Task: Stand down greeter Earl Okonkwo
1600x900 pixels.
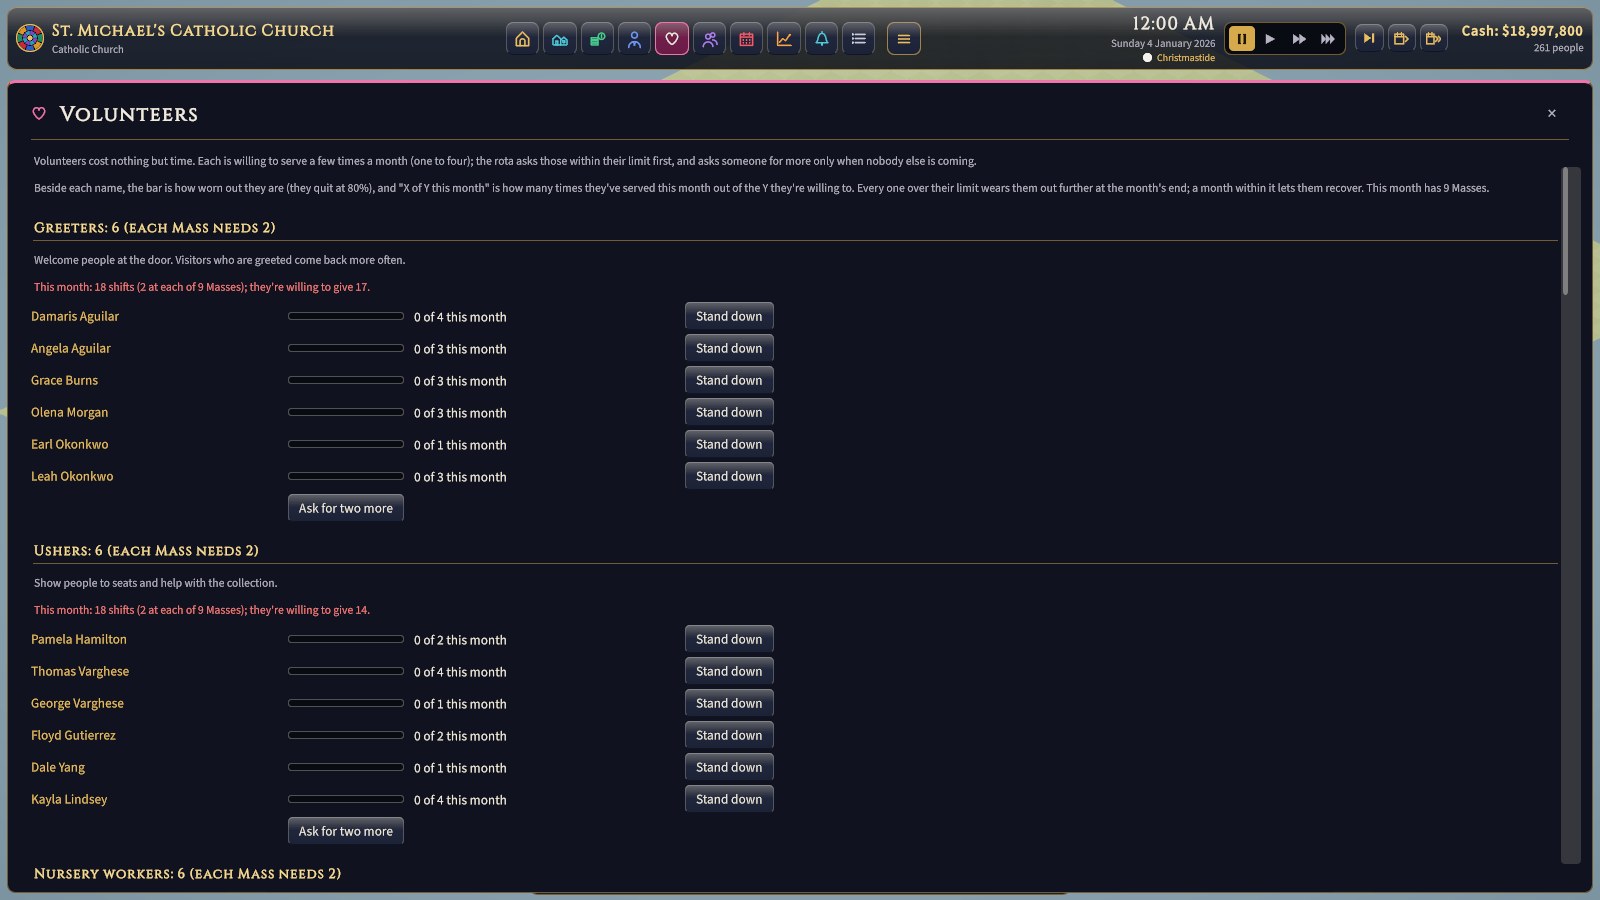Action: click(x=729, y=444)
